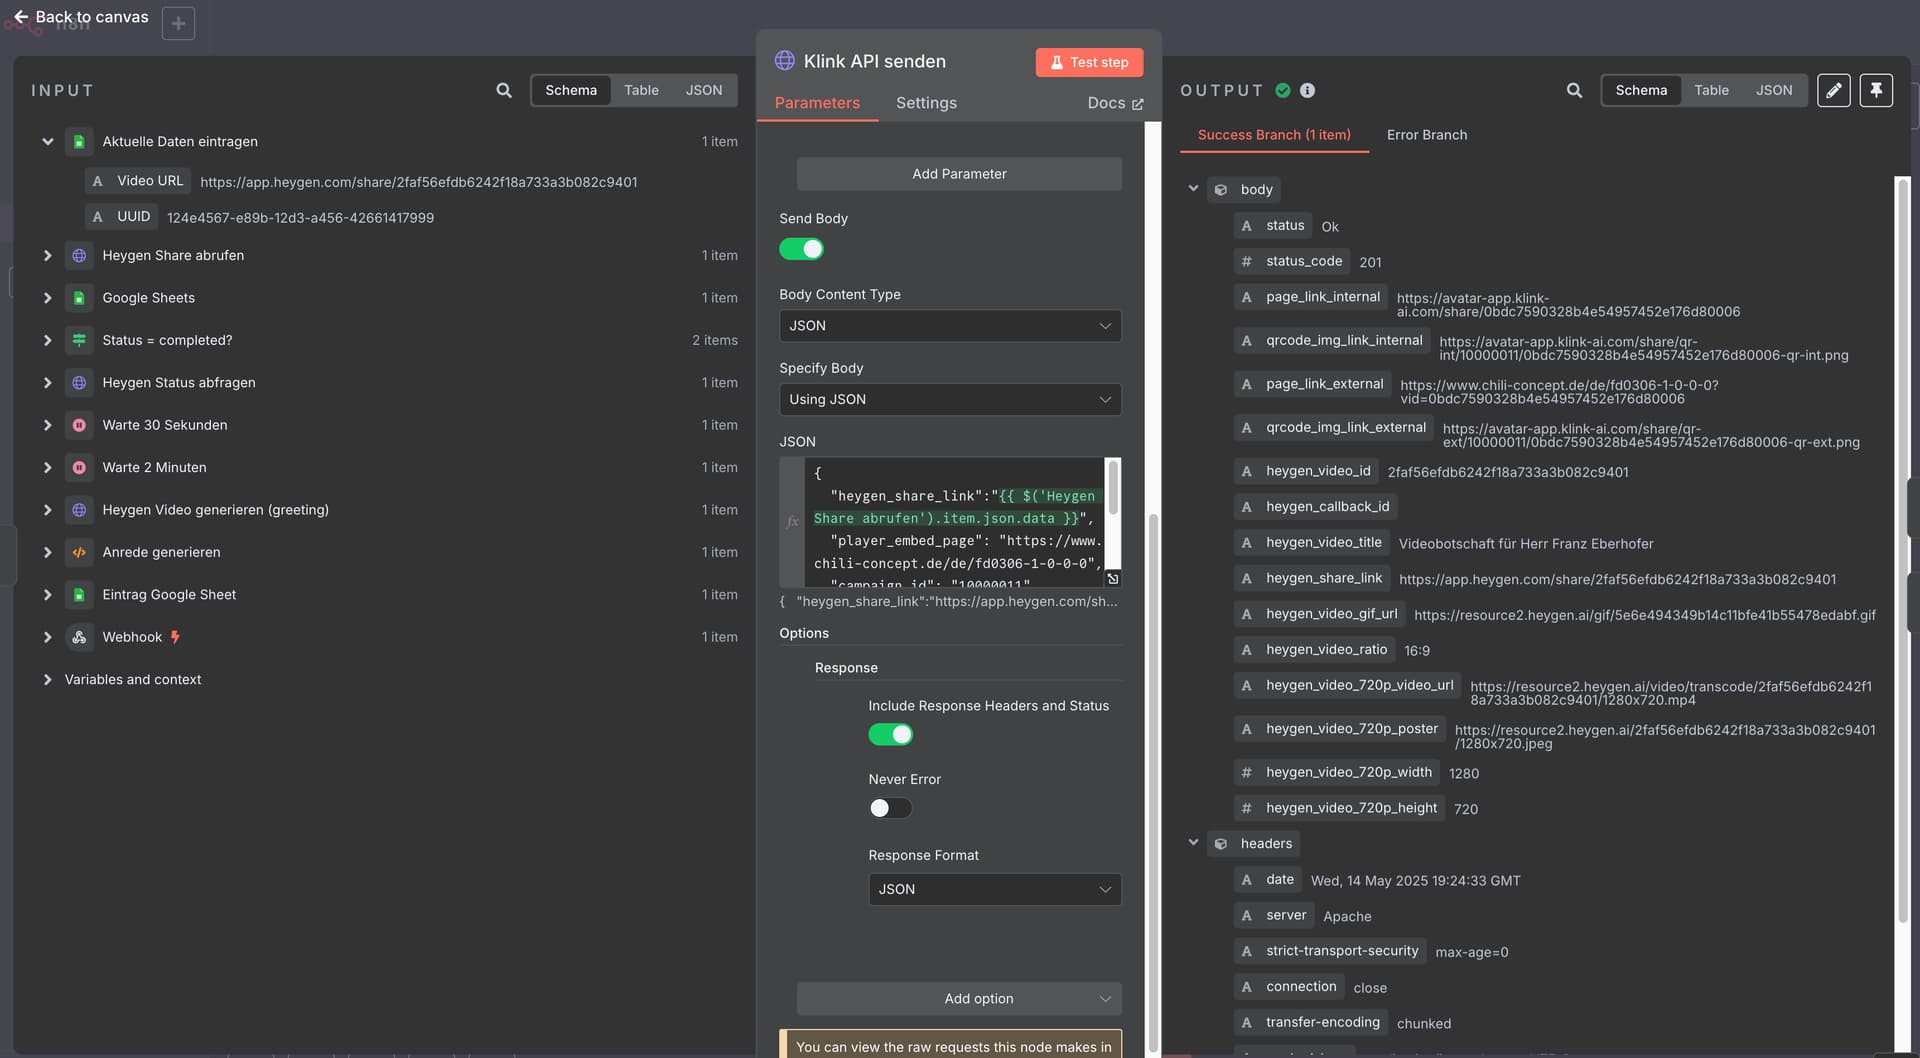
Task: Click the Warte 2 Minuten wait icon
Action: point(79,468)
